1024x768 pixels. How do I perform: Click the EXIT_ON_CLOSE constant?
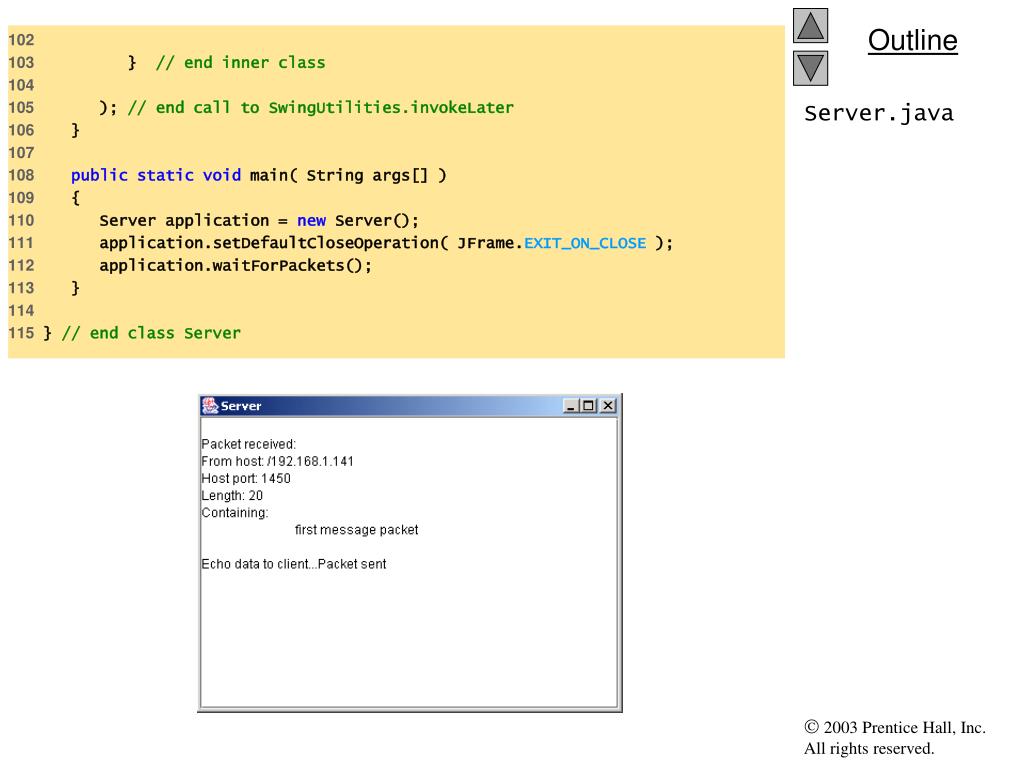point(585,243)
